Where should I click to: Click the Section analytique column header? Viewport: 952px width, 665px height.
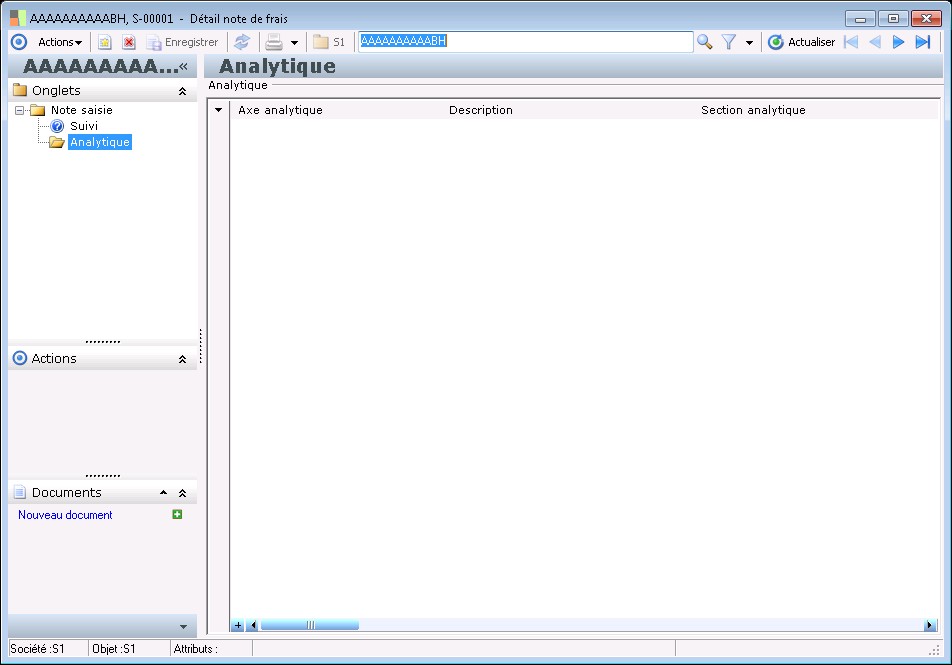point(753,110)
